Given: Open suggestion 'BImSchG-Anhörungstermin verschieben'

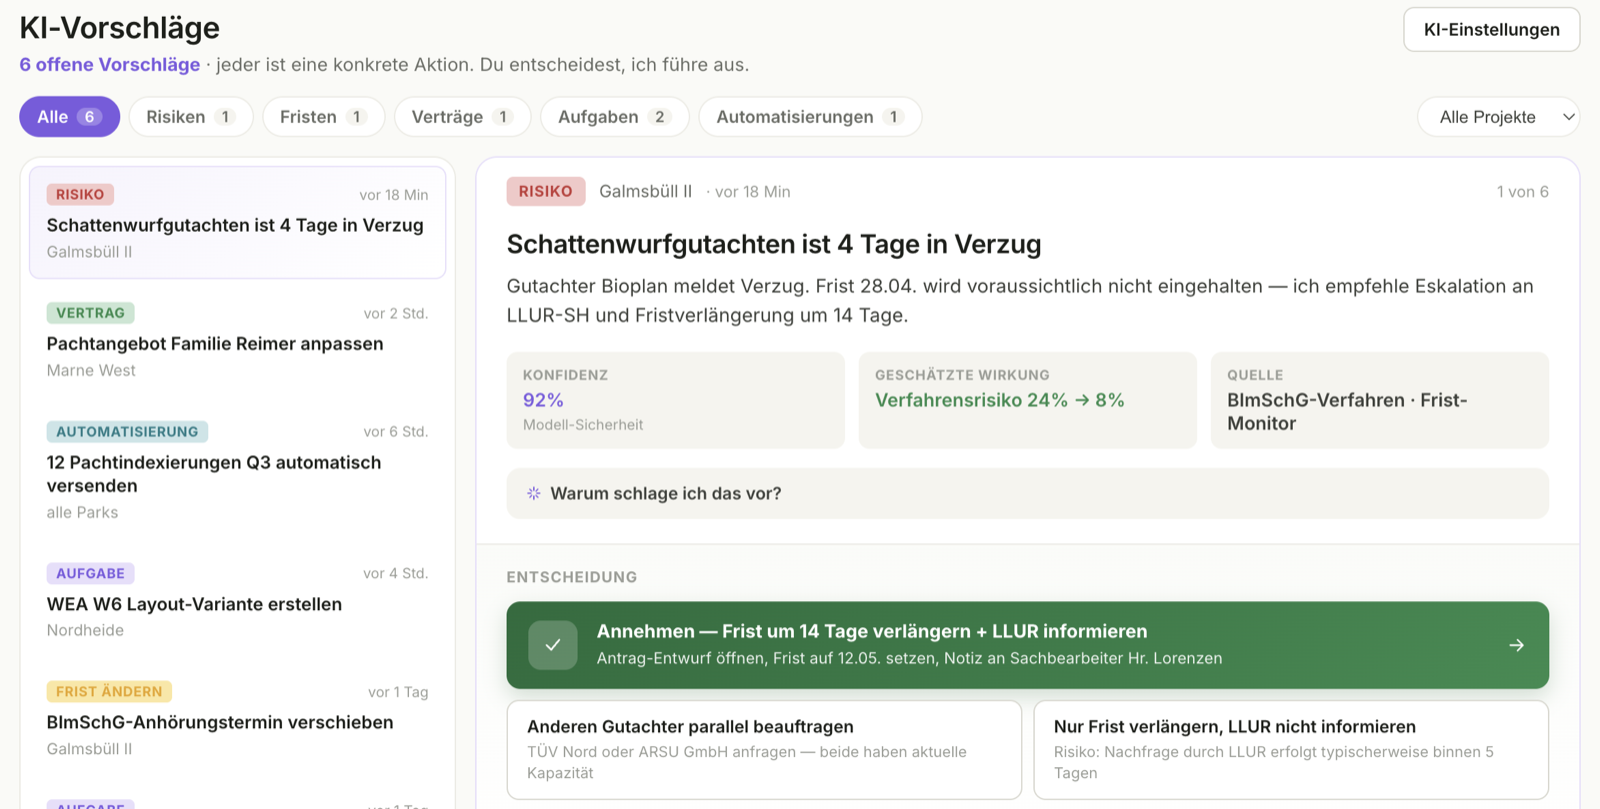Looking at the screenshot, I should point(237,719).
